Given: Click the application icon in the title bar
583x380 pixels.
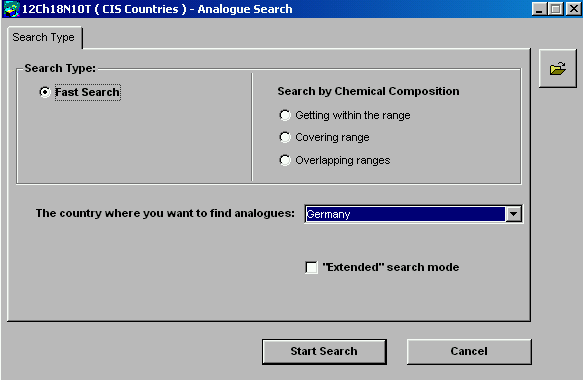Looking at the screenshot, I should coord(11,9).
